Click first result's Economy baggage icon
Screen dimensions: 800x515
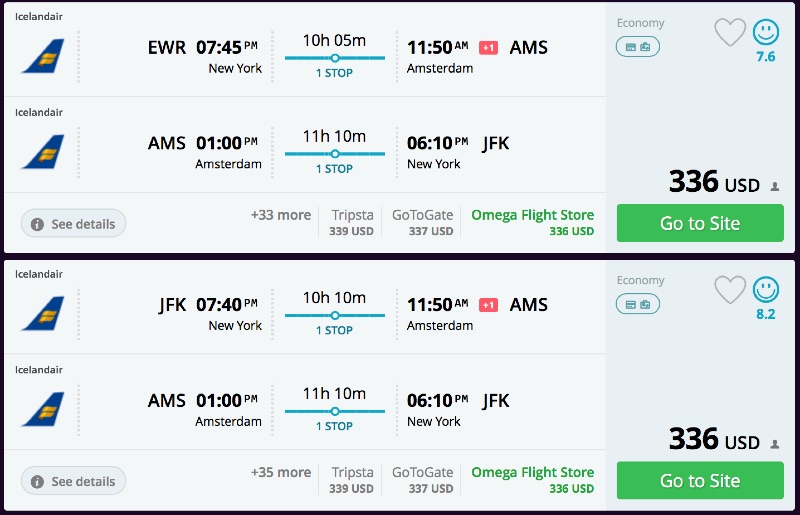point(638,46)
